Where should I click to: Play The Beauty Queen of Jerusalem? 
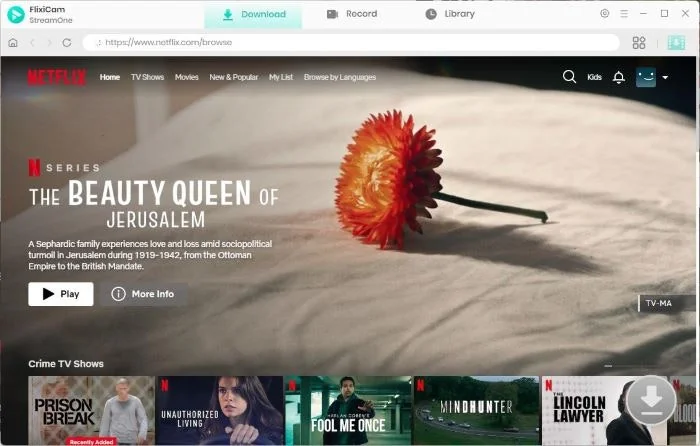[61, 294]
